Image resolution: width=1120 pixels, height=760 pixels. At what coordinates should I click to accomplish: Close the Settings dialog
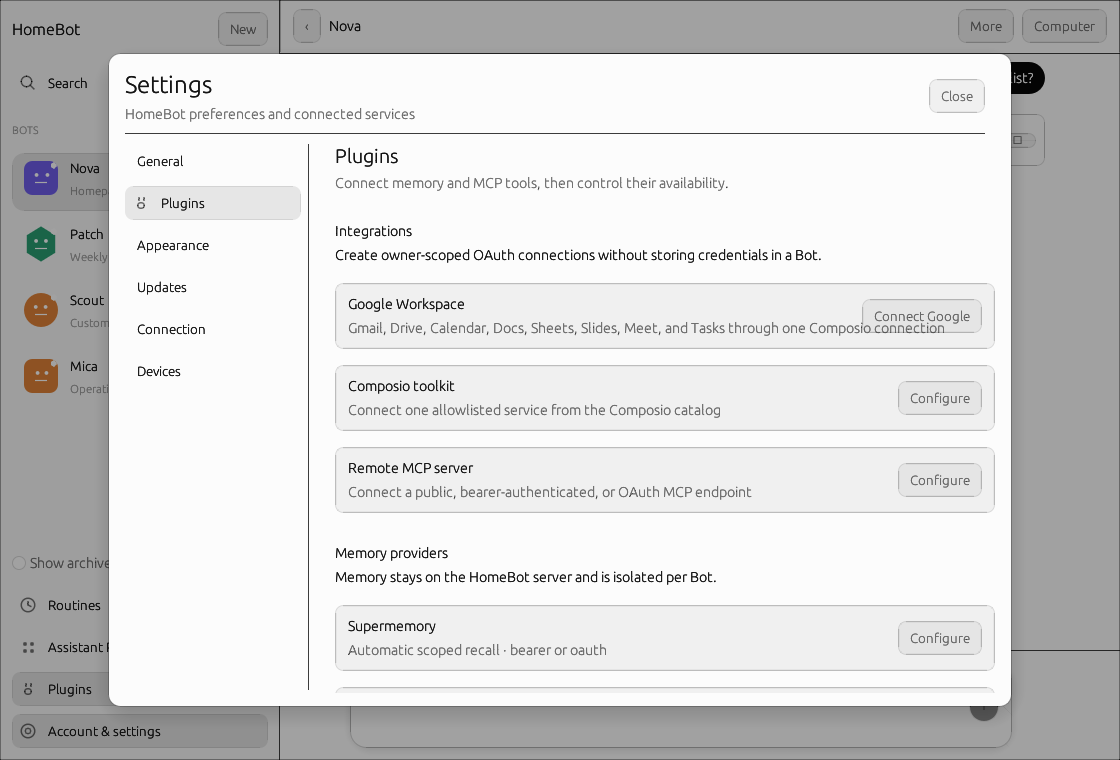point(956,96)
